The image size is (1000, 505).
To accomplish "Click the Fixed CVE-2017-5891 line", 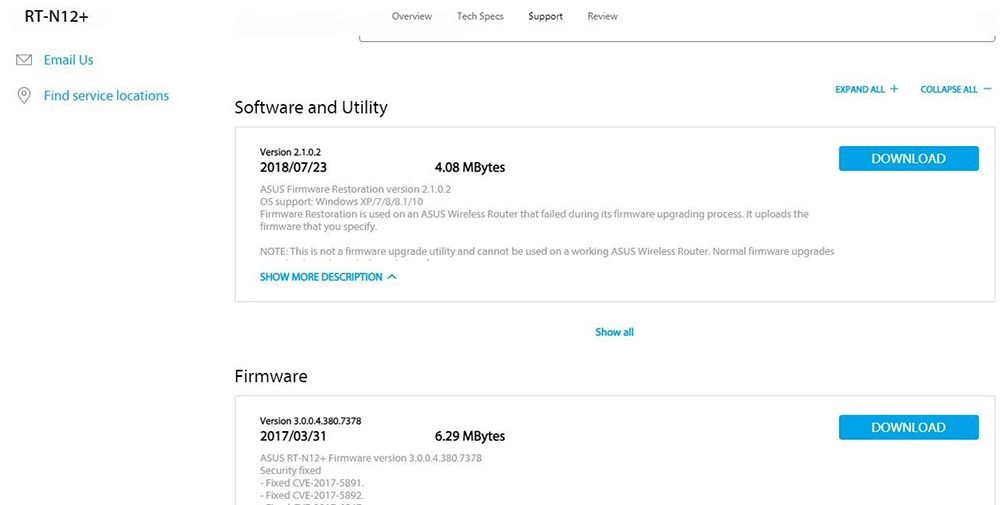I will (312, 483).
